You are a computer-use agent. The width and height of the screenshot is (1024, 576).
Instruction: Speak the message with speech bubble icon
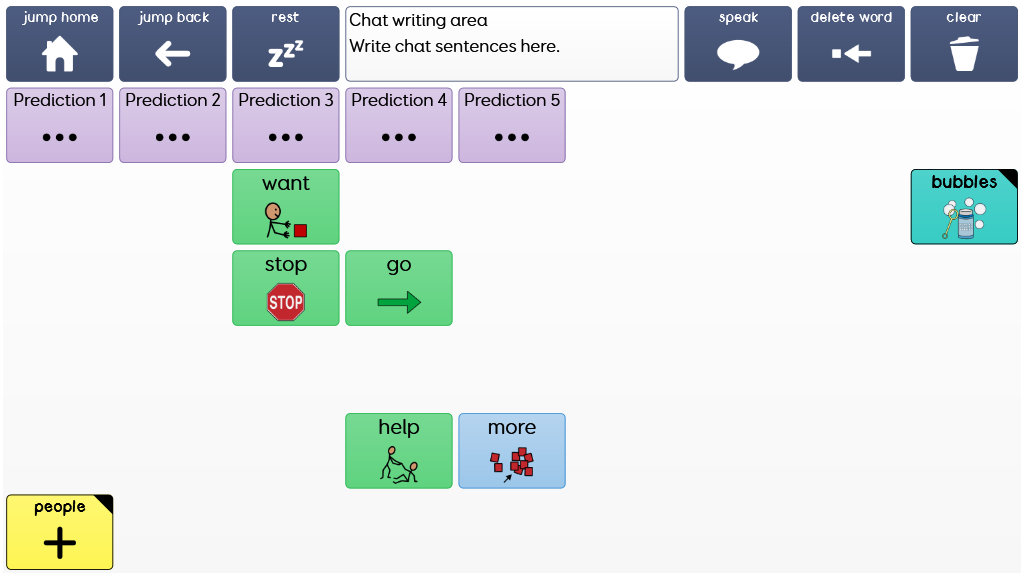pyautogui.click(x=738, y=44)
